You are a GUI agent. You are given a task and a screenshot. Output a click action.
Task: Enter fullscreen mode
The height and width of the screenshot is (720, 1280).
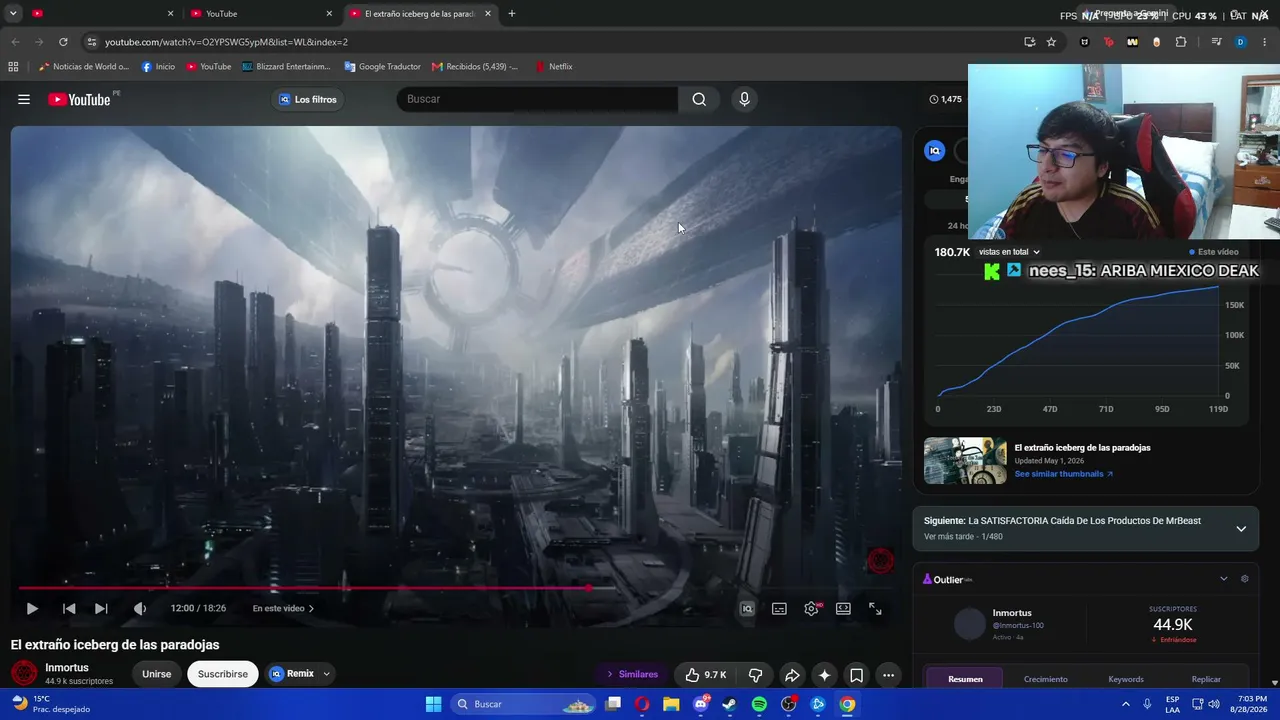pos(875,608)
